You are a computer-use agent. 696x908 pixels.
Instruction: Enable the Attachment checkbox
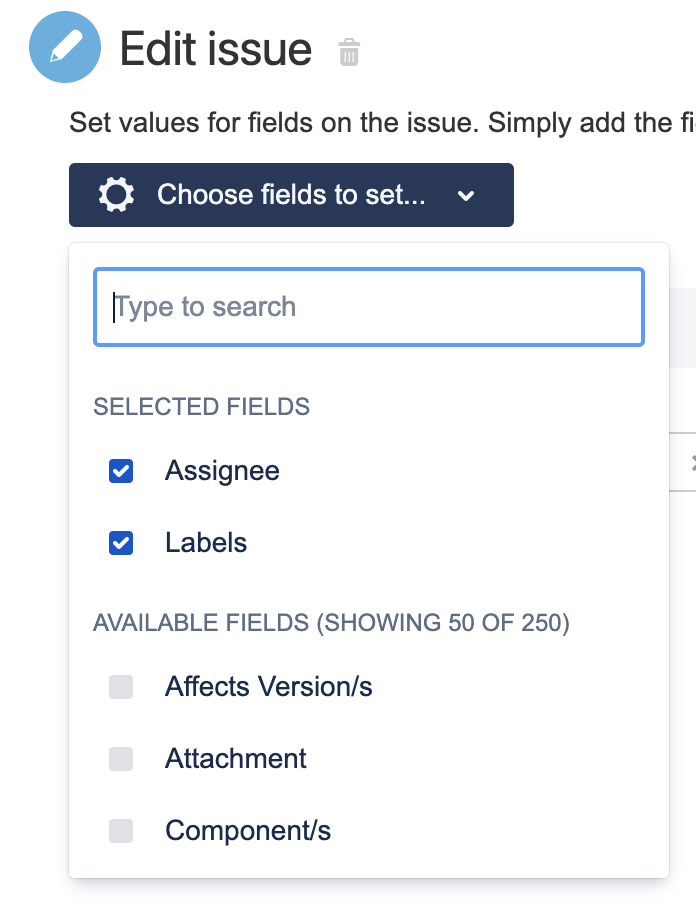[120, 759]
